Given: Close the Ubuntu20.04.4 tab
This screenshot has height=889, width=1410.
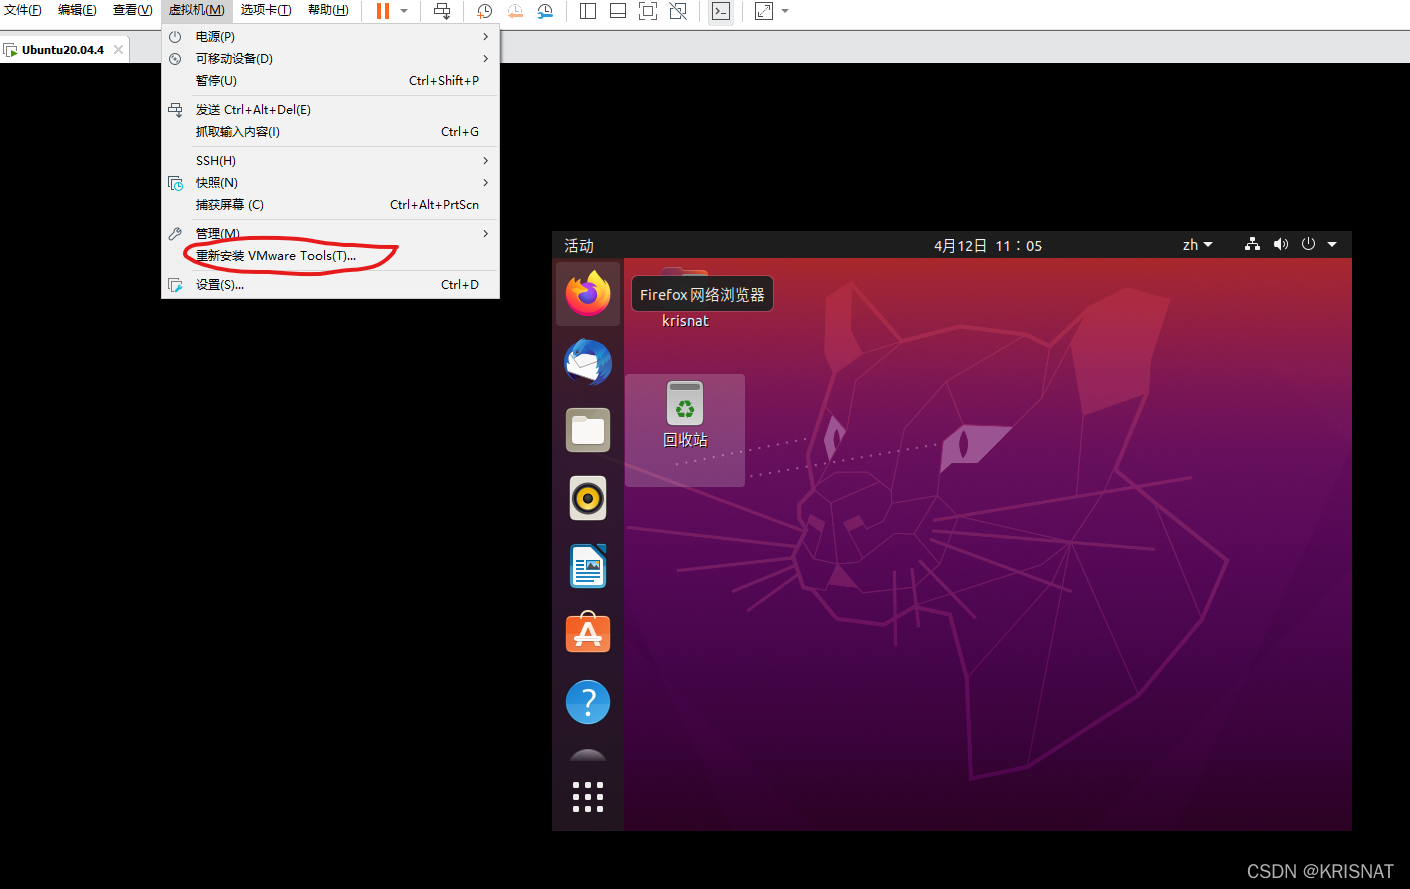Looking at the screenshot, I should [x=119, y=49].
